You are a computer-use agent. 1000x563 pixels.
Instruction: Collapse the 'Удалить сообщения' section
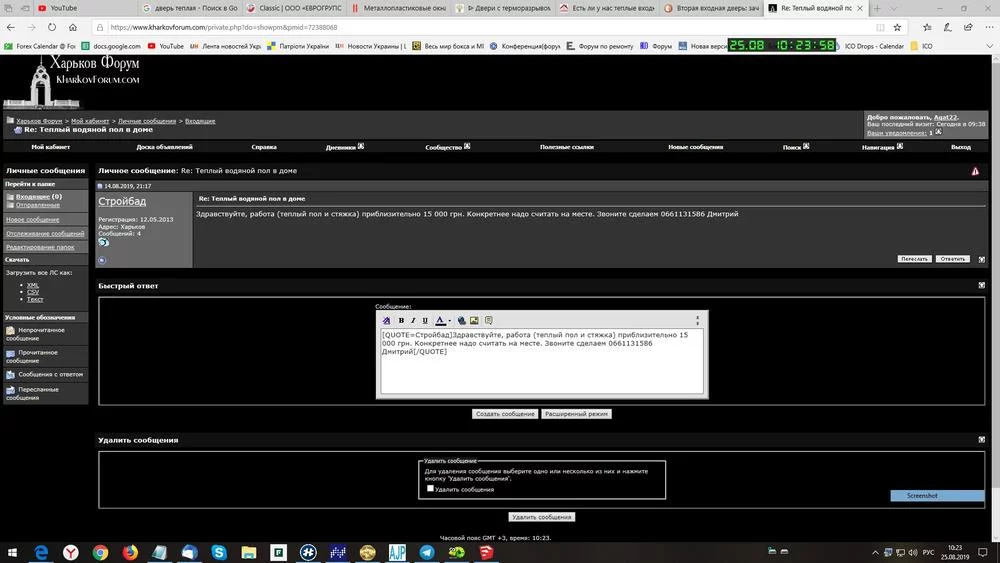(x=982, y=439)
